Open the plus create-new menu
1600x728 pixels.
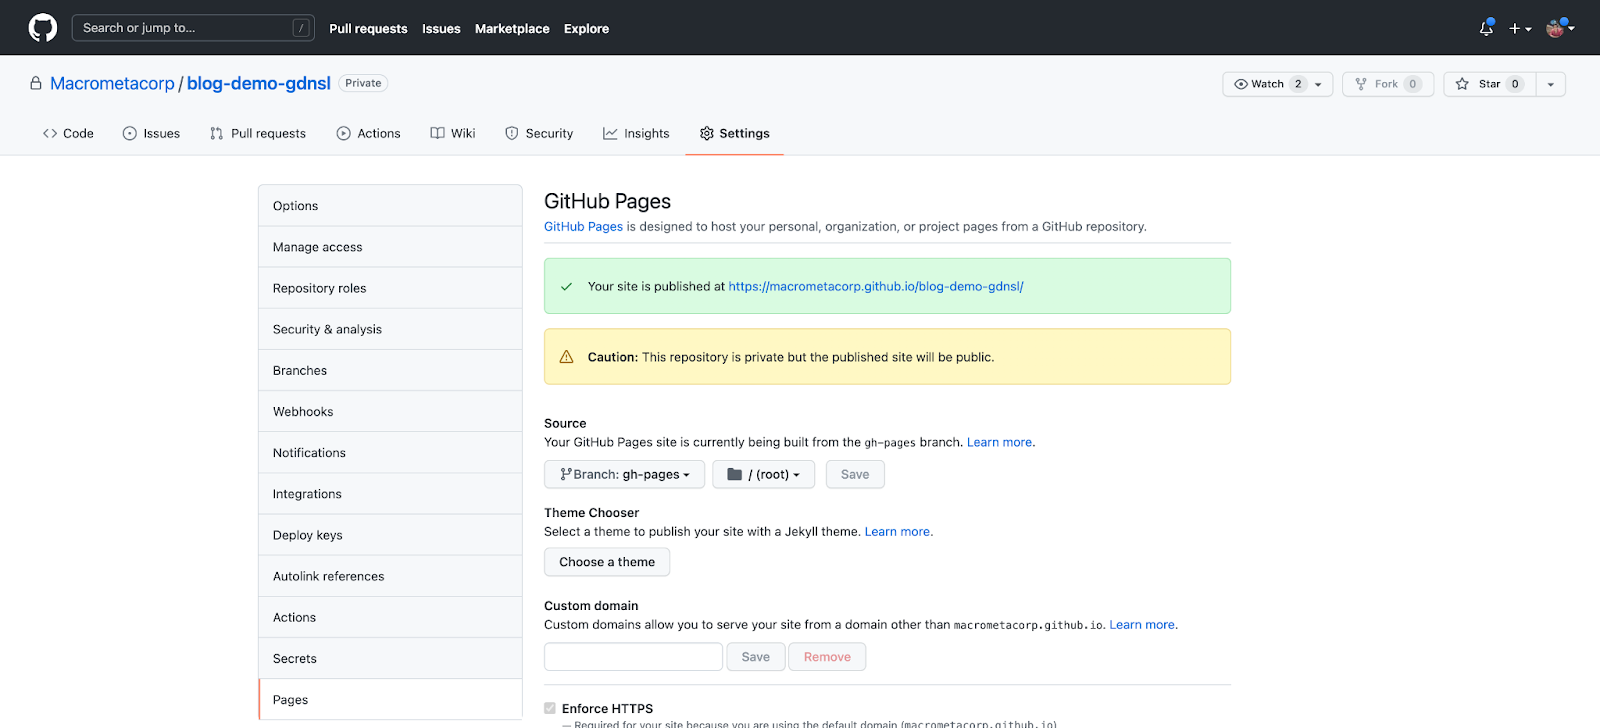[1520, 29]
